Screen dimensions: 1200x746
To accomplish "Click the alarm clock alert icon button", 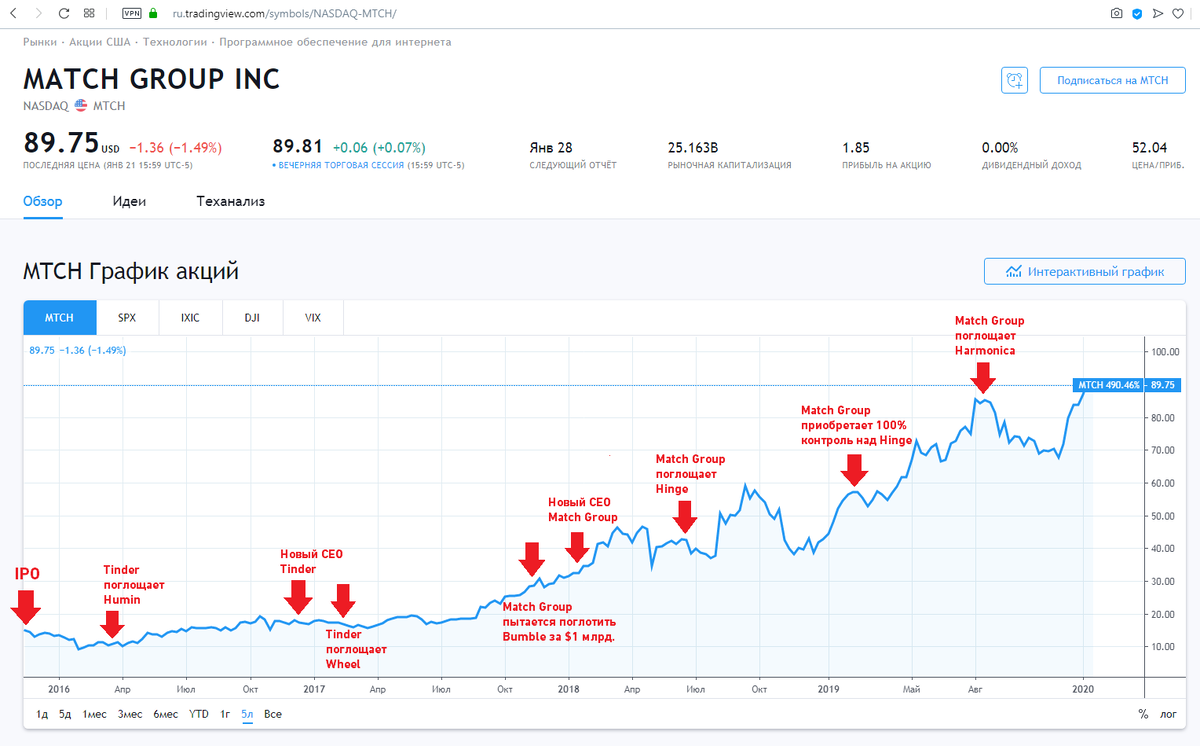I will (1015, 81).
